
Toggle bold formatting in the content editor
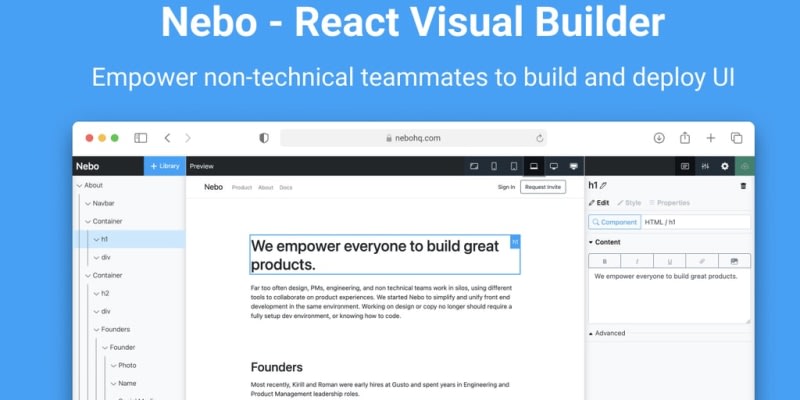click(x=605, y=261)
